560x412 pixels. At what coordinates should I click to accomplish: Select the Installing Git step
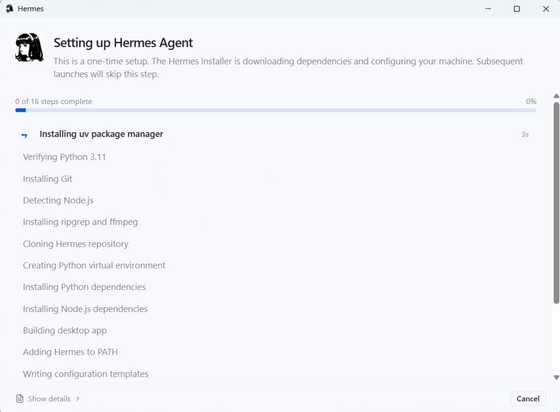[48, 179]
